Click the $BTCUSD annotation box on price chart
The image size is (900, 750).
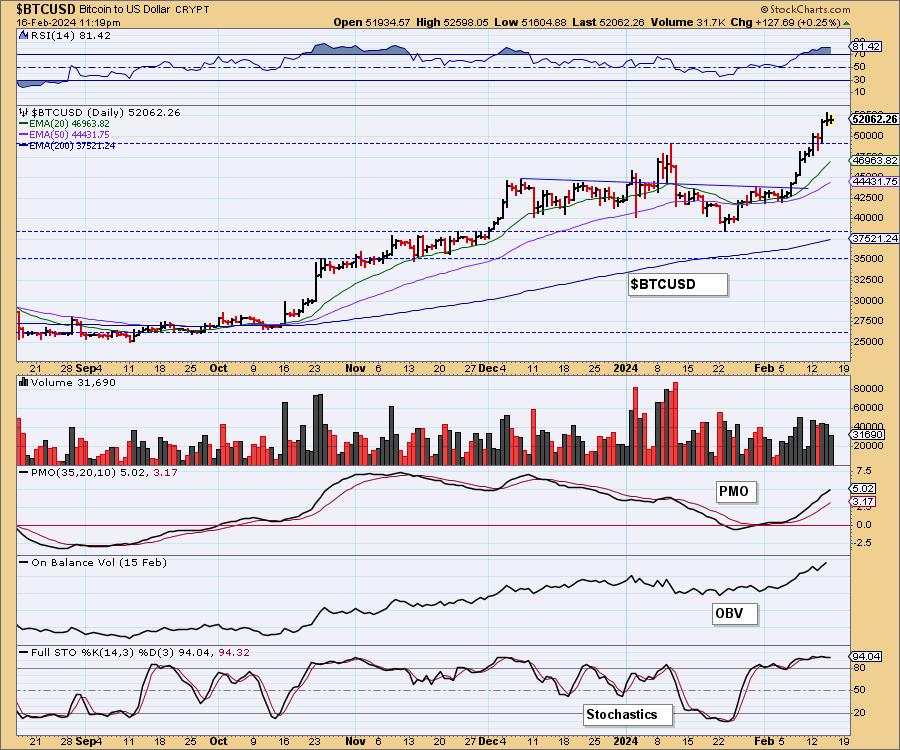tap(677, 284)
